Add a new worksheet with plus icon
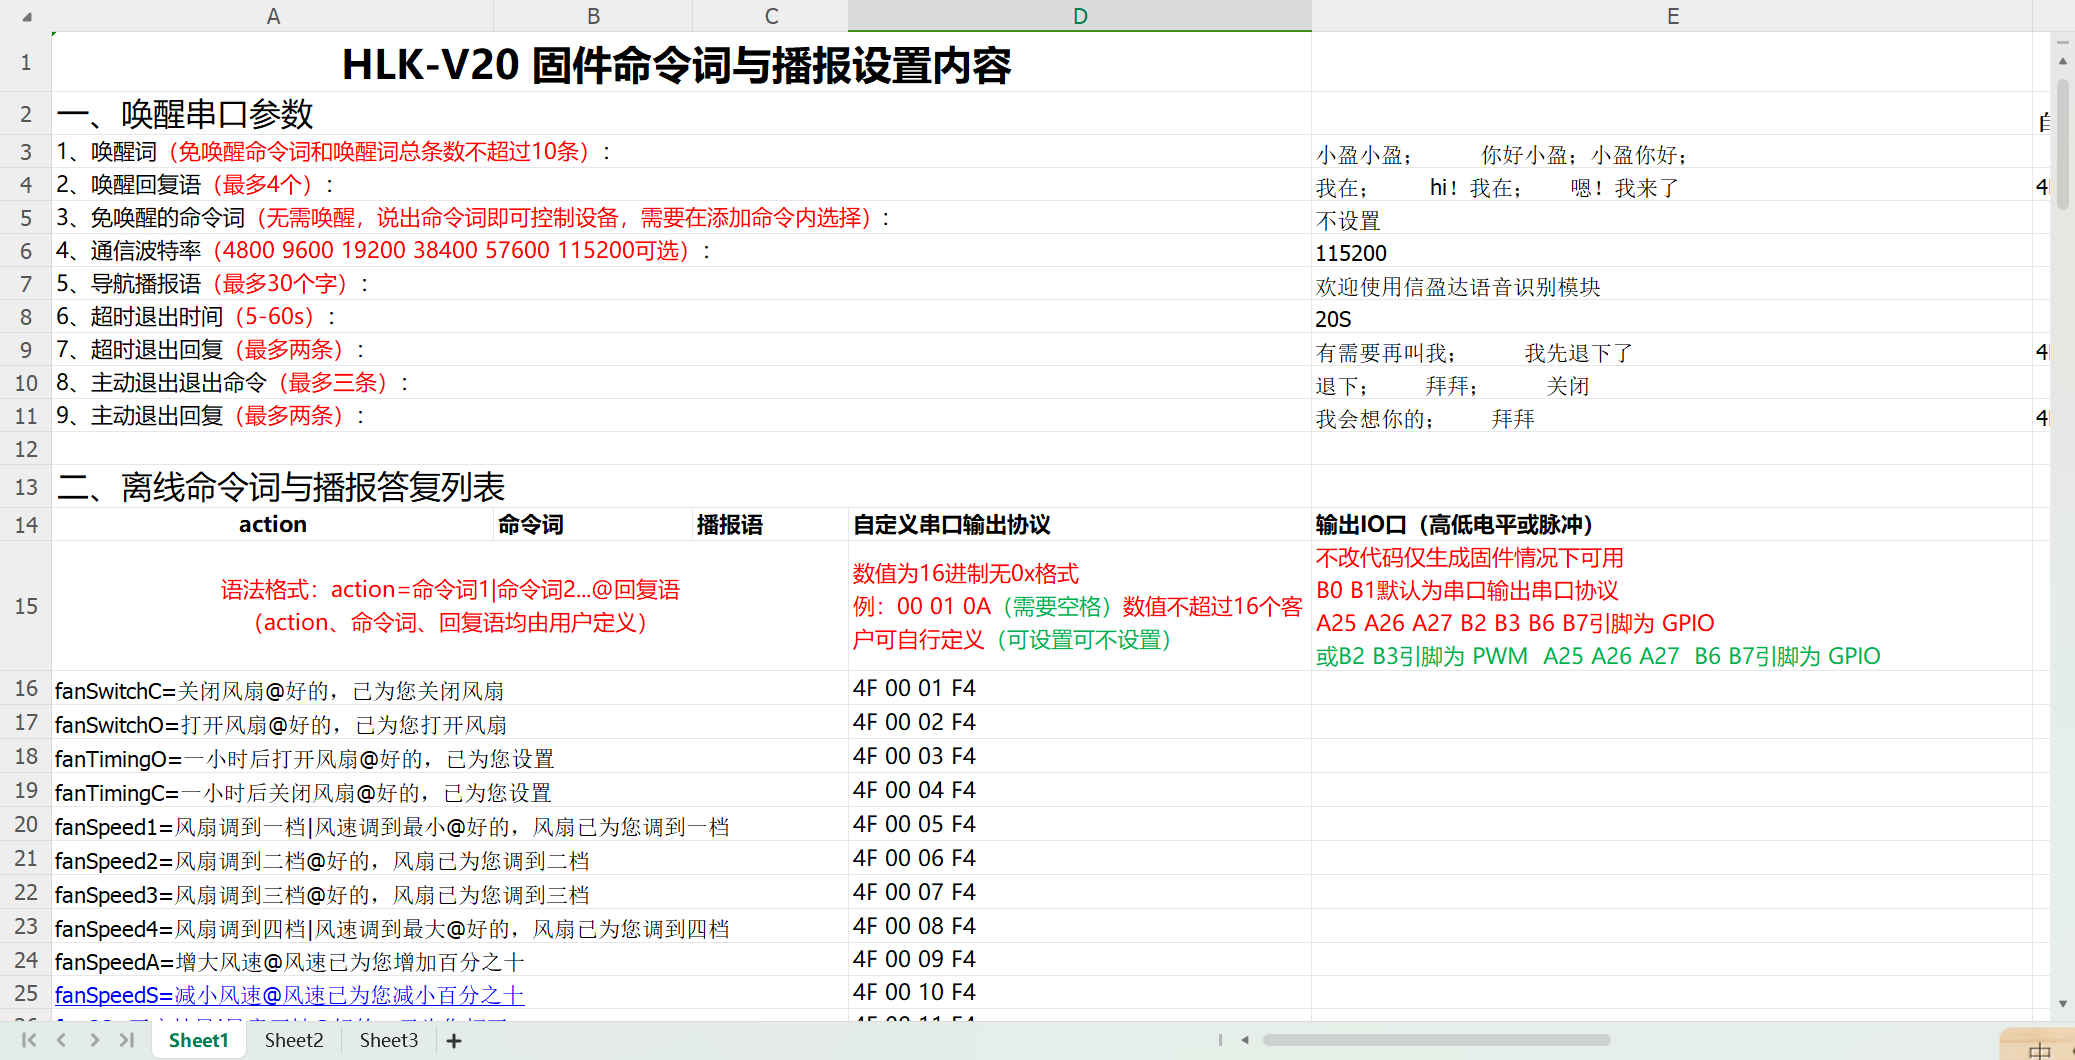The image size is (2075, 1060). pyautogui.click(x=453, y=1040)
